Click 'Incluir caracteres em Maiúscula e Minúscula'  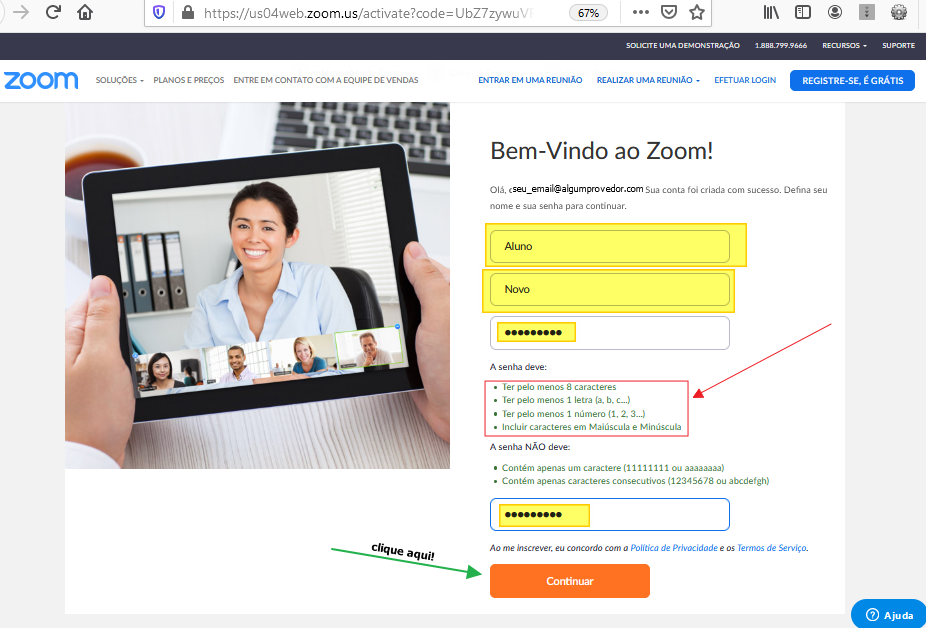click(591, 427)
